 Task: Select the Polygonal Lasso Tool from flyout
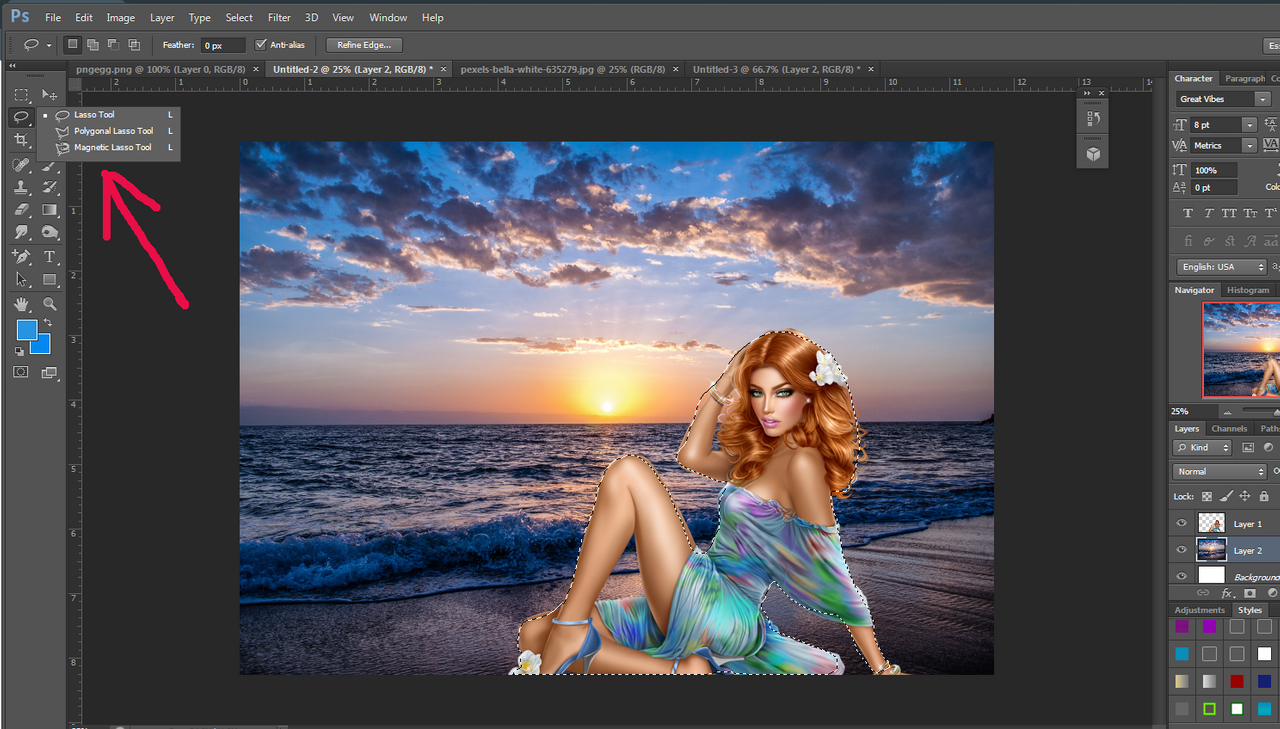pyautogui.click(x=113, y=131)
